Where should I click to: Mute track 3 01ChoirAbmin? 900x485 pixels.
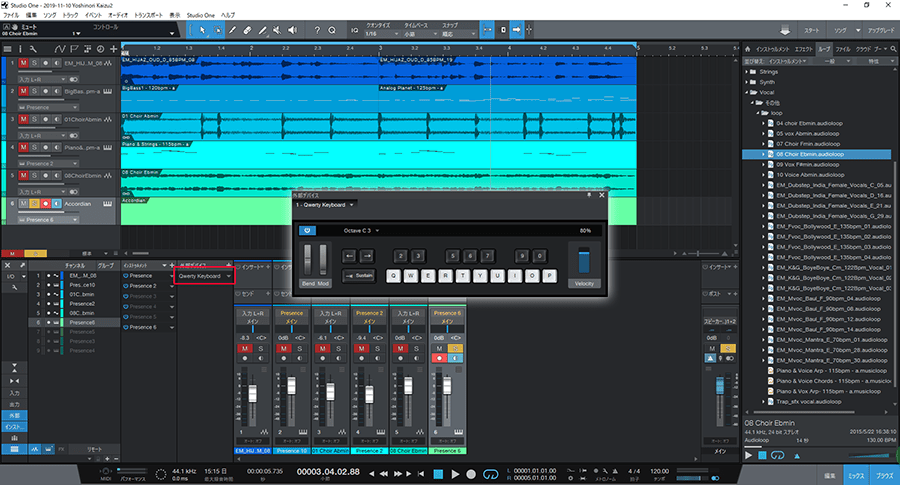[23, 120]
